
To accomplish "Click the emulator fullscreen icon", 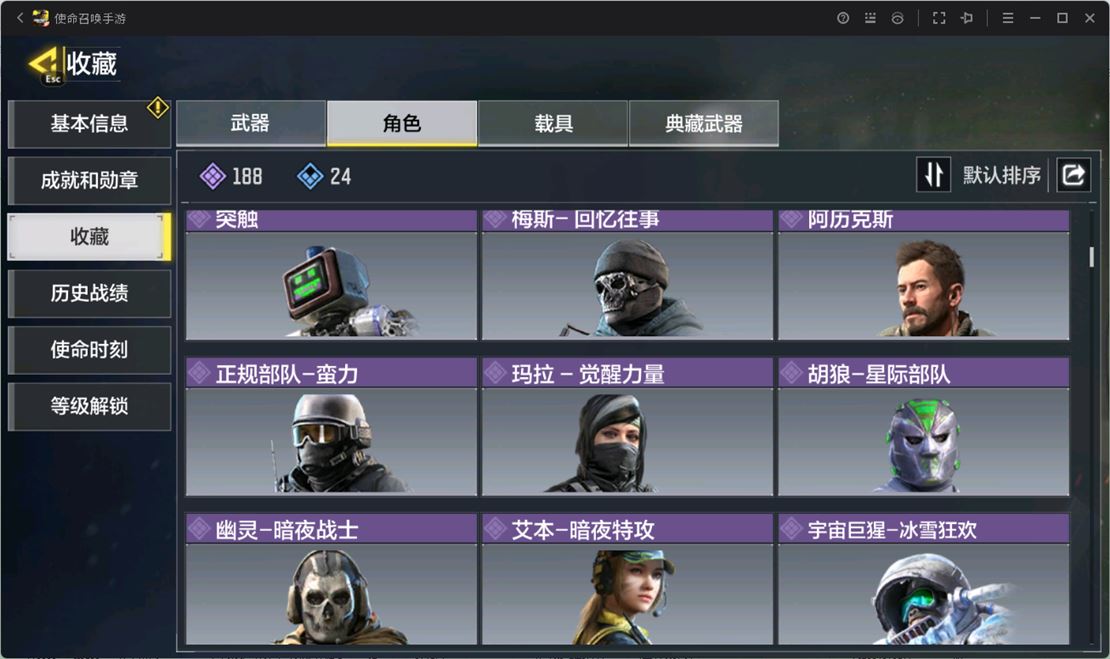I will coord(939,18).
